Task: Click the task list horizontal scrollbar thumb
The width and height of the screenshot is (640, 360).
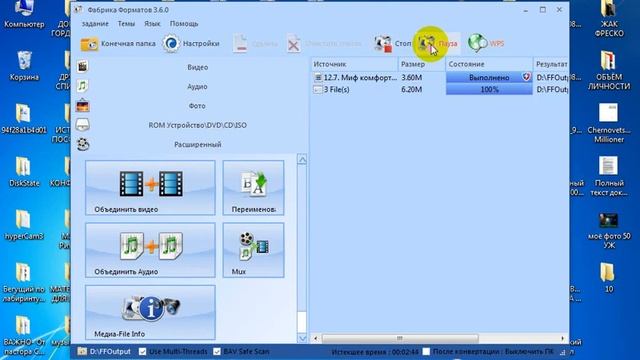Action: tap(400, 338)
